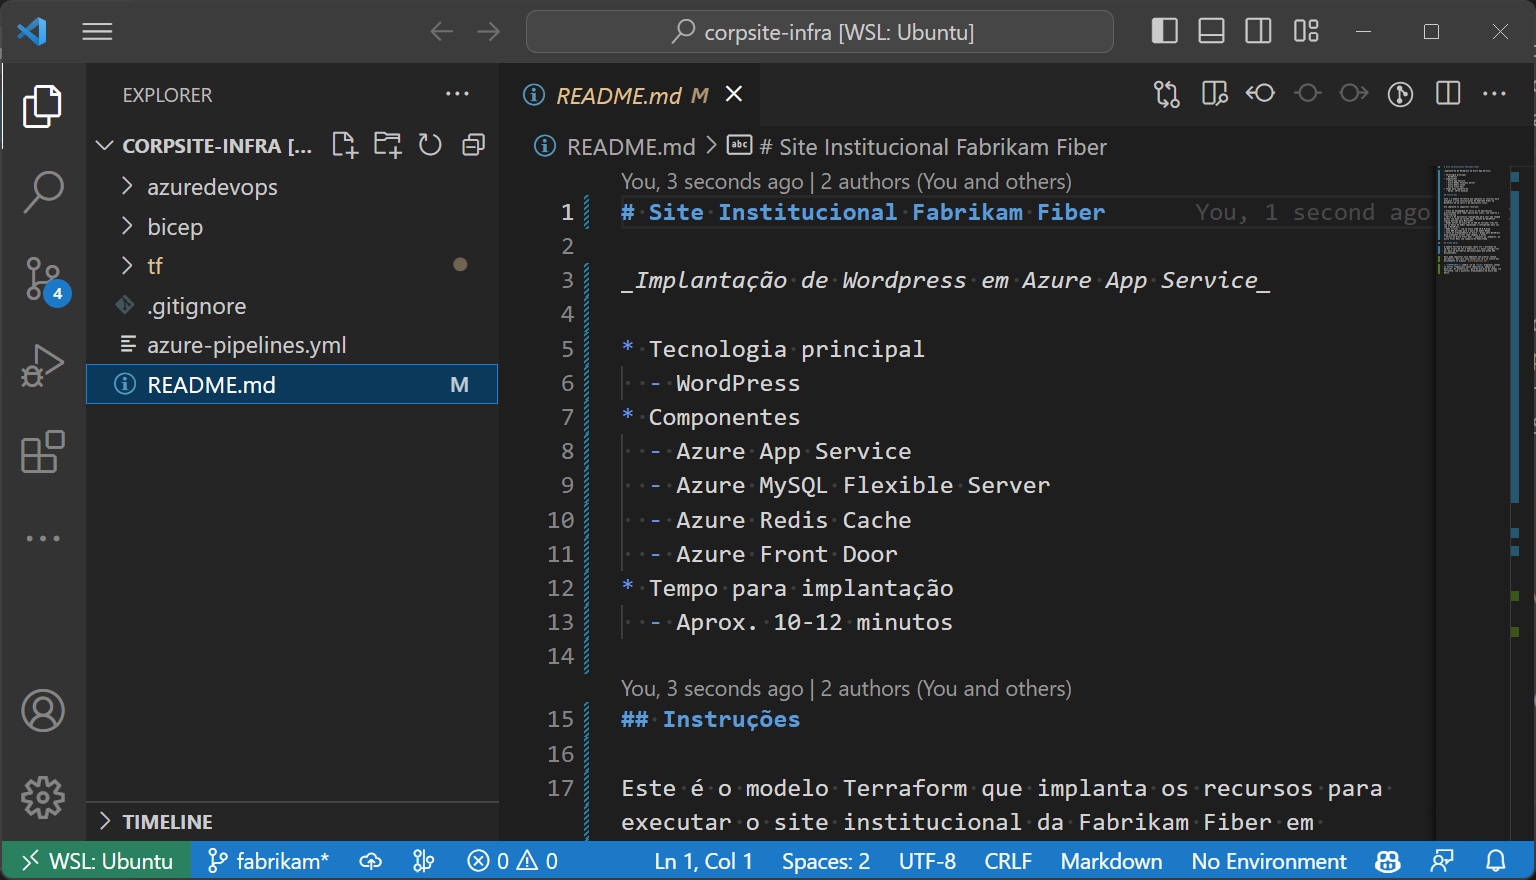Toggle the bottom panel visibility
The image size is (1536, 880).
[1211, 31]
